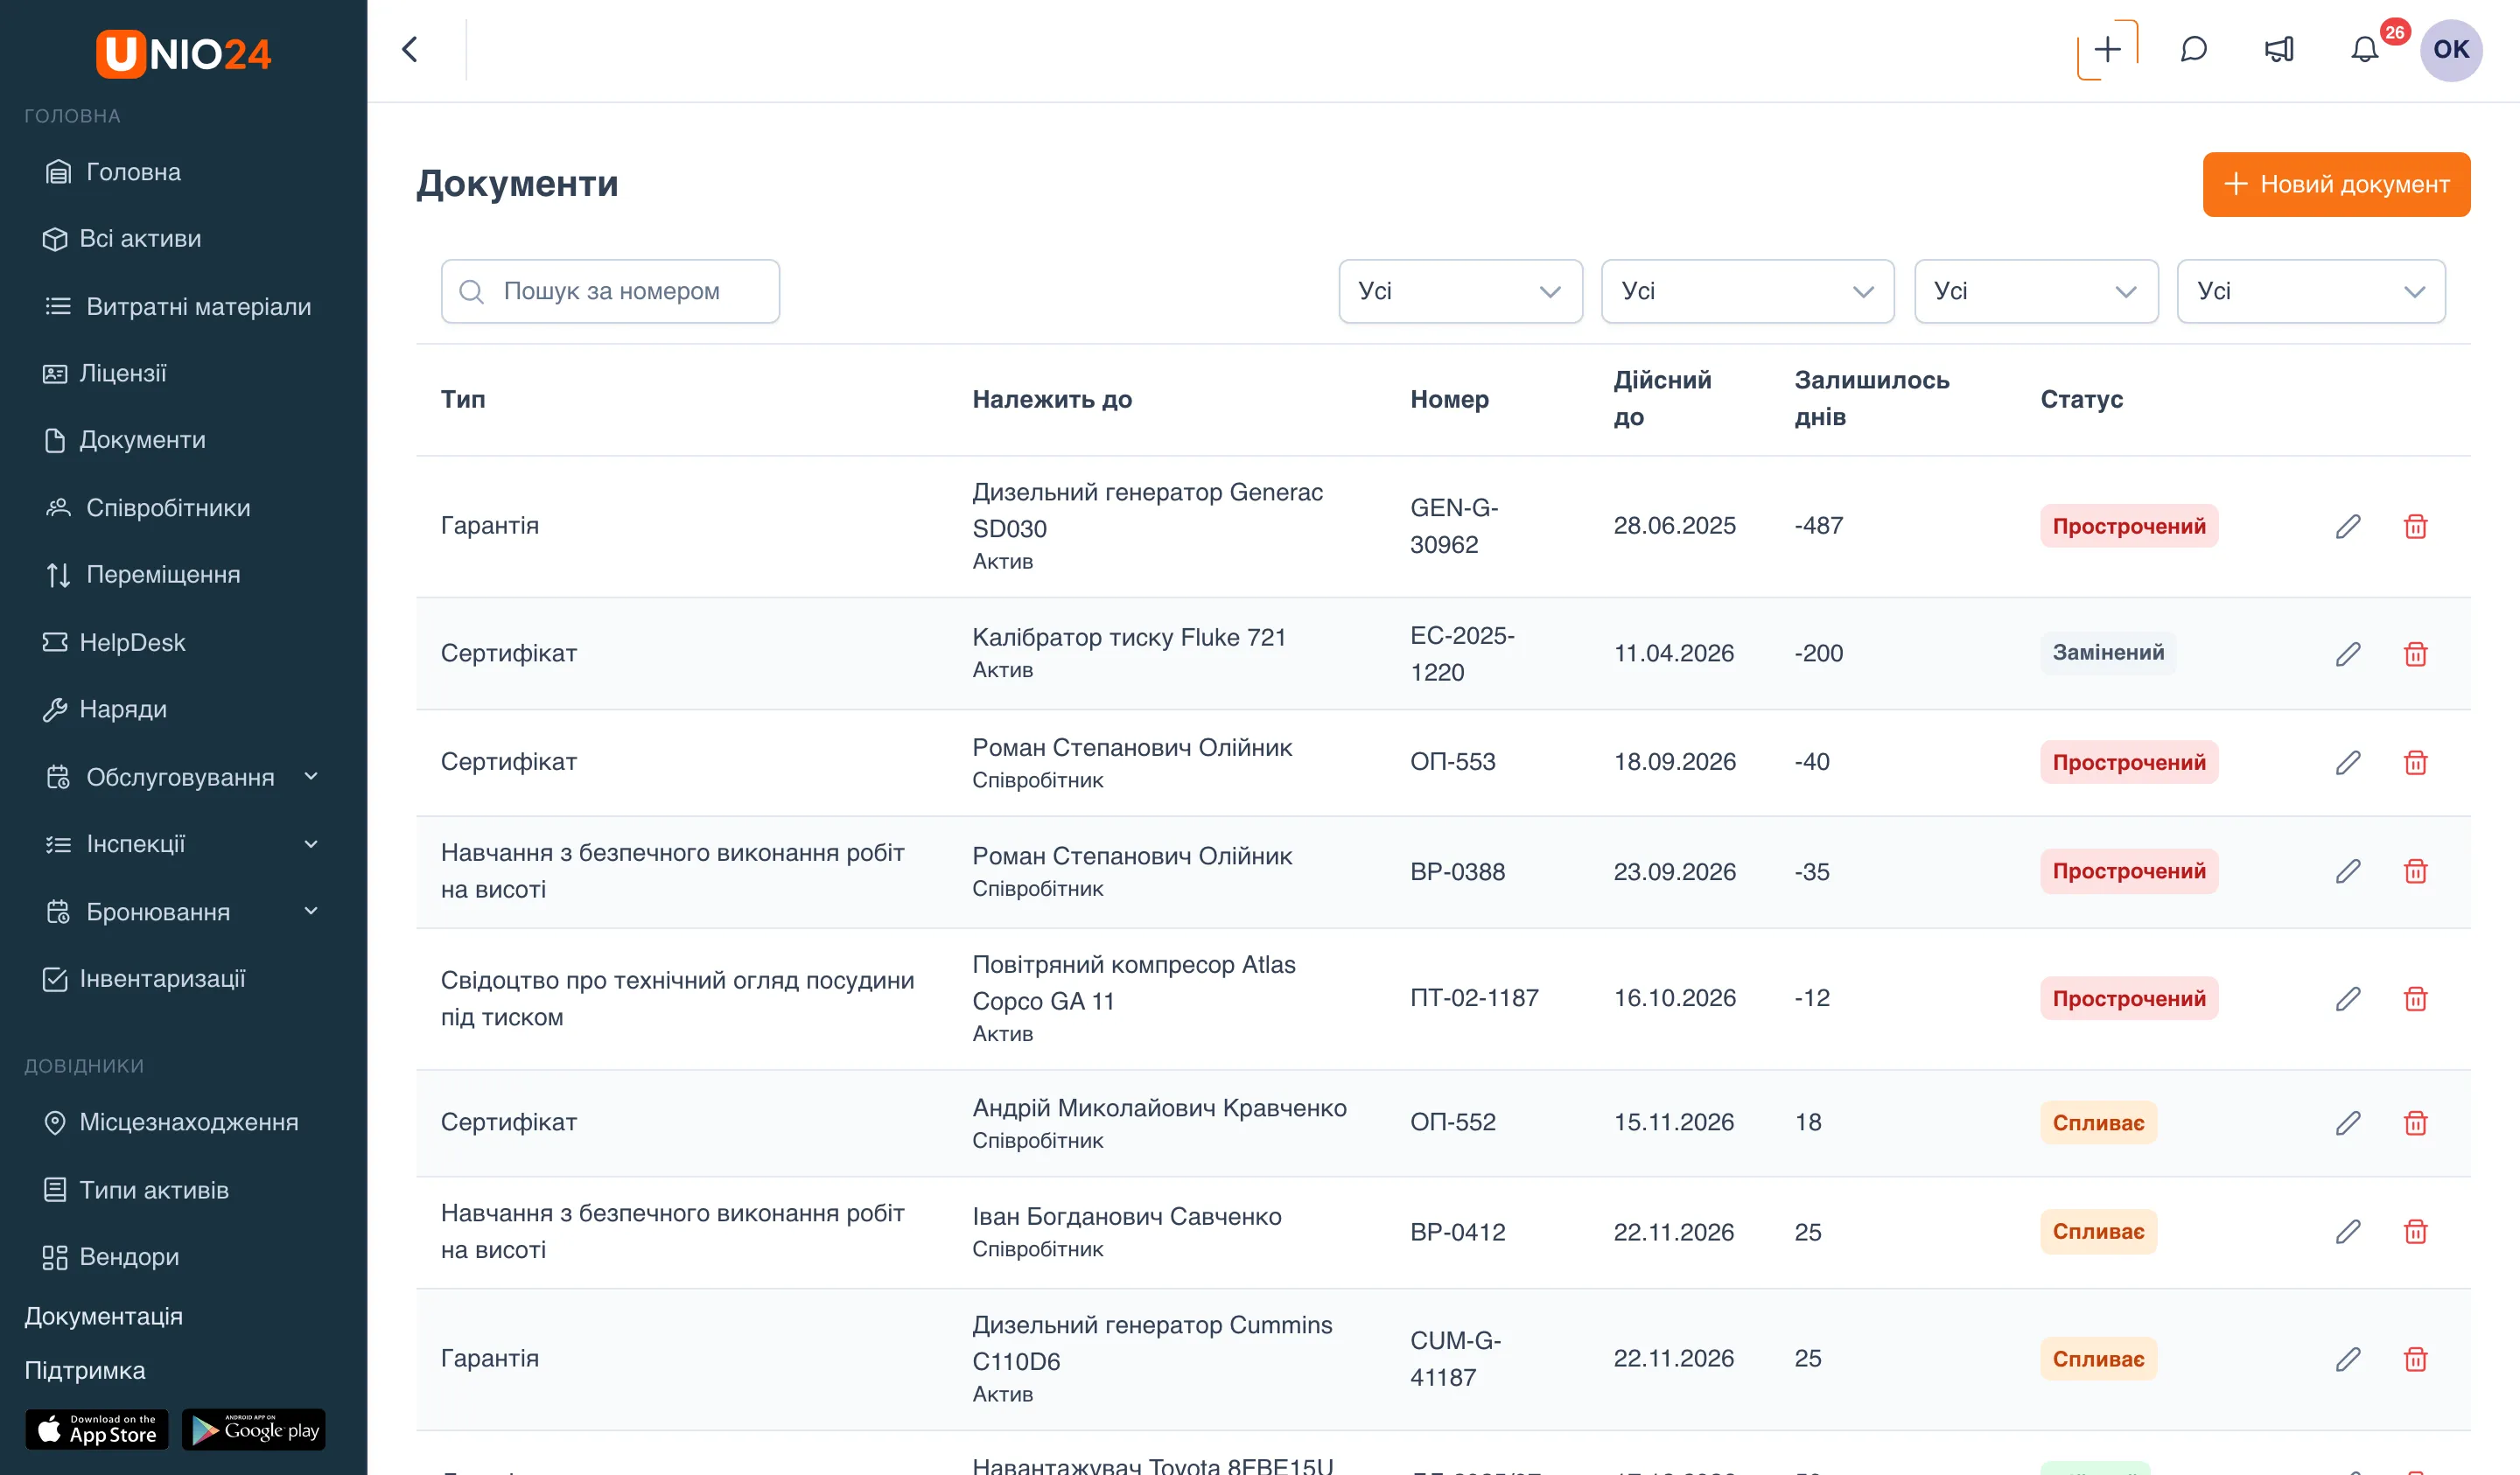Open the announcements megaphone icon
The height and width of the screenshot is (1475, 2520).
click(2279, 49)
